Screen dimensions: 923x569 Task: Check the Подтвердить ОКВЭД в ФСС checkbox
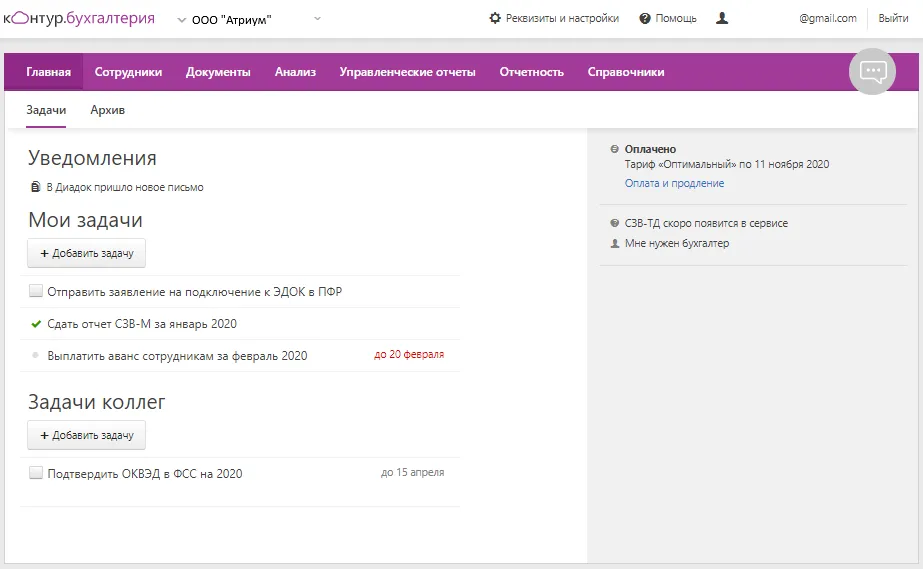(x=36, y=472)
